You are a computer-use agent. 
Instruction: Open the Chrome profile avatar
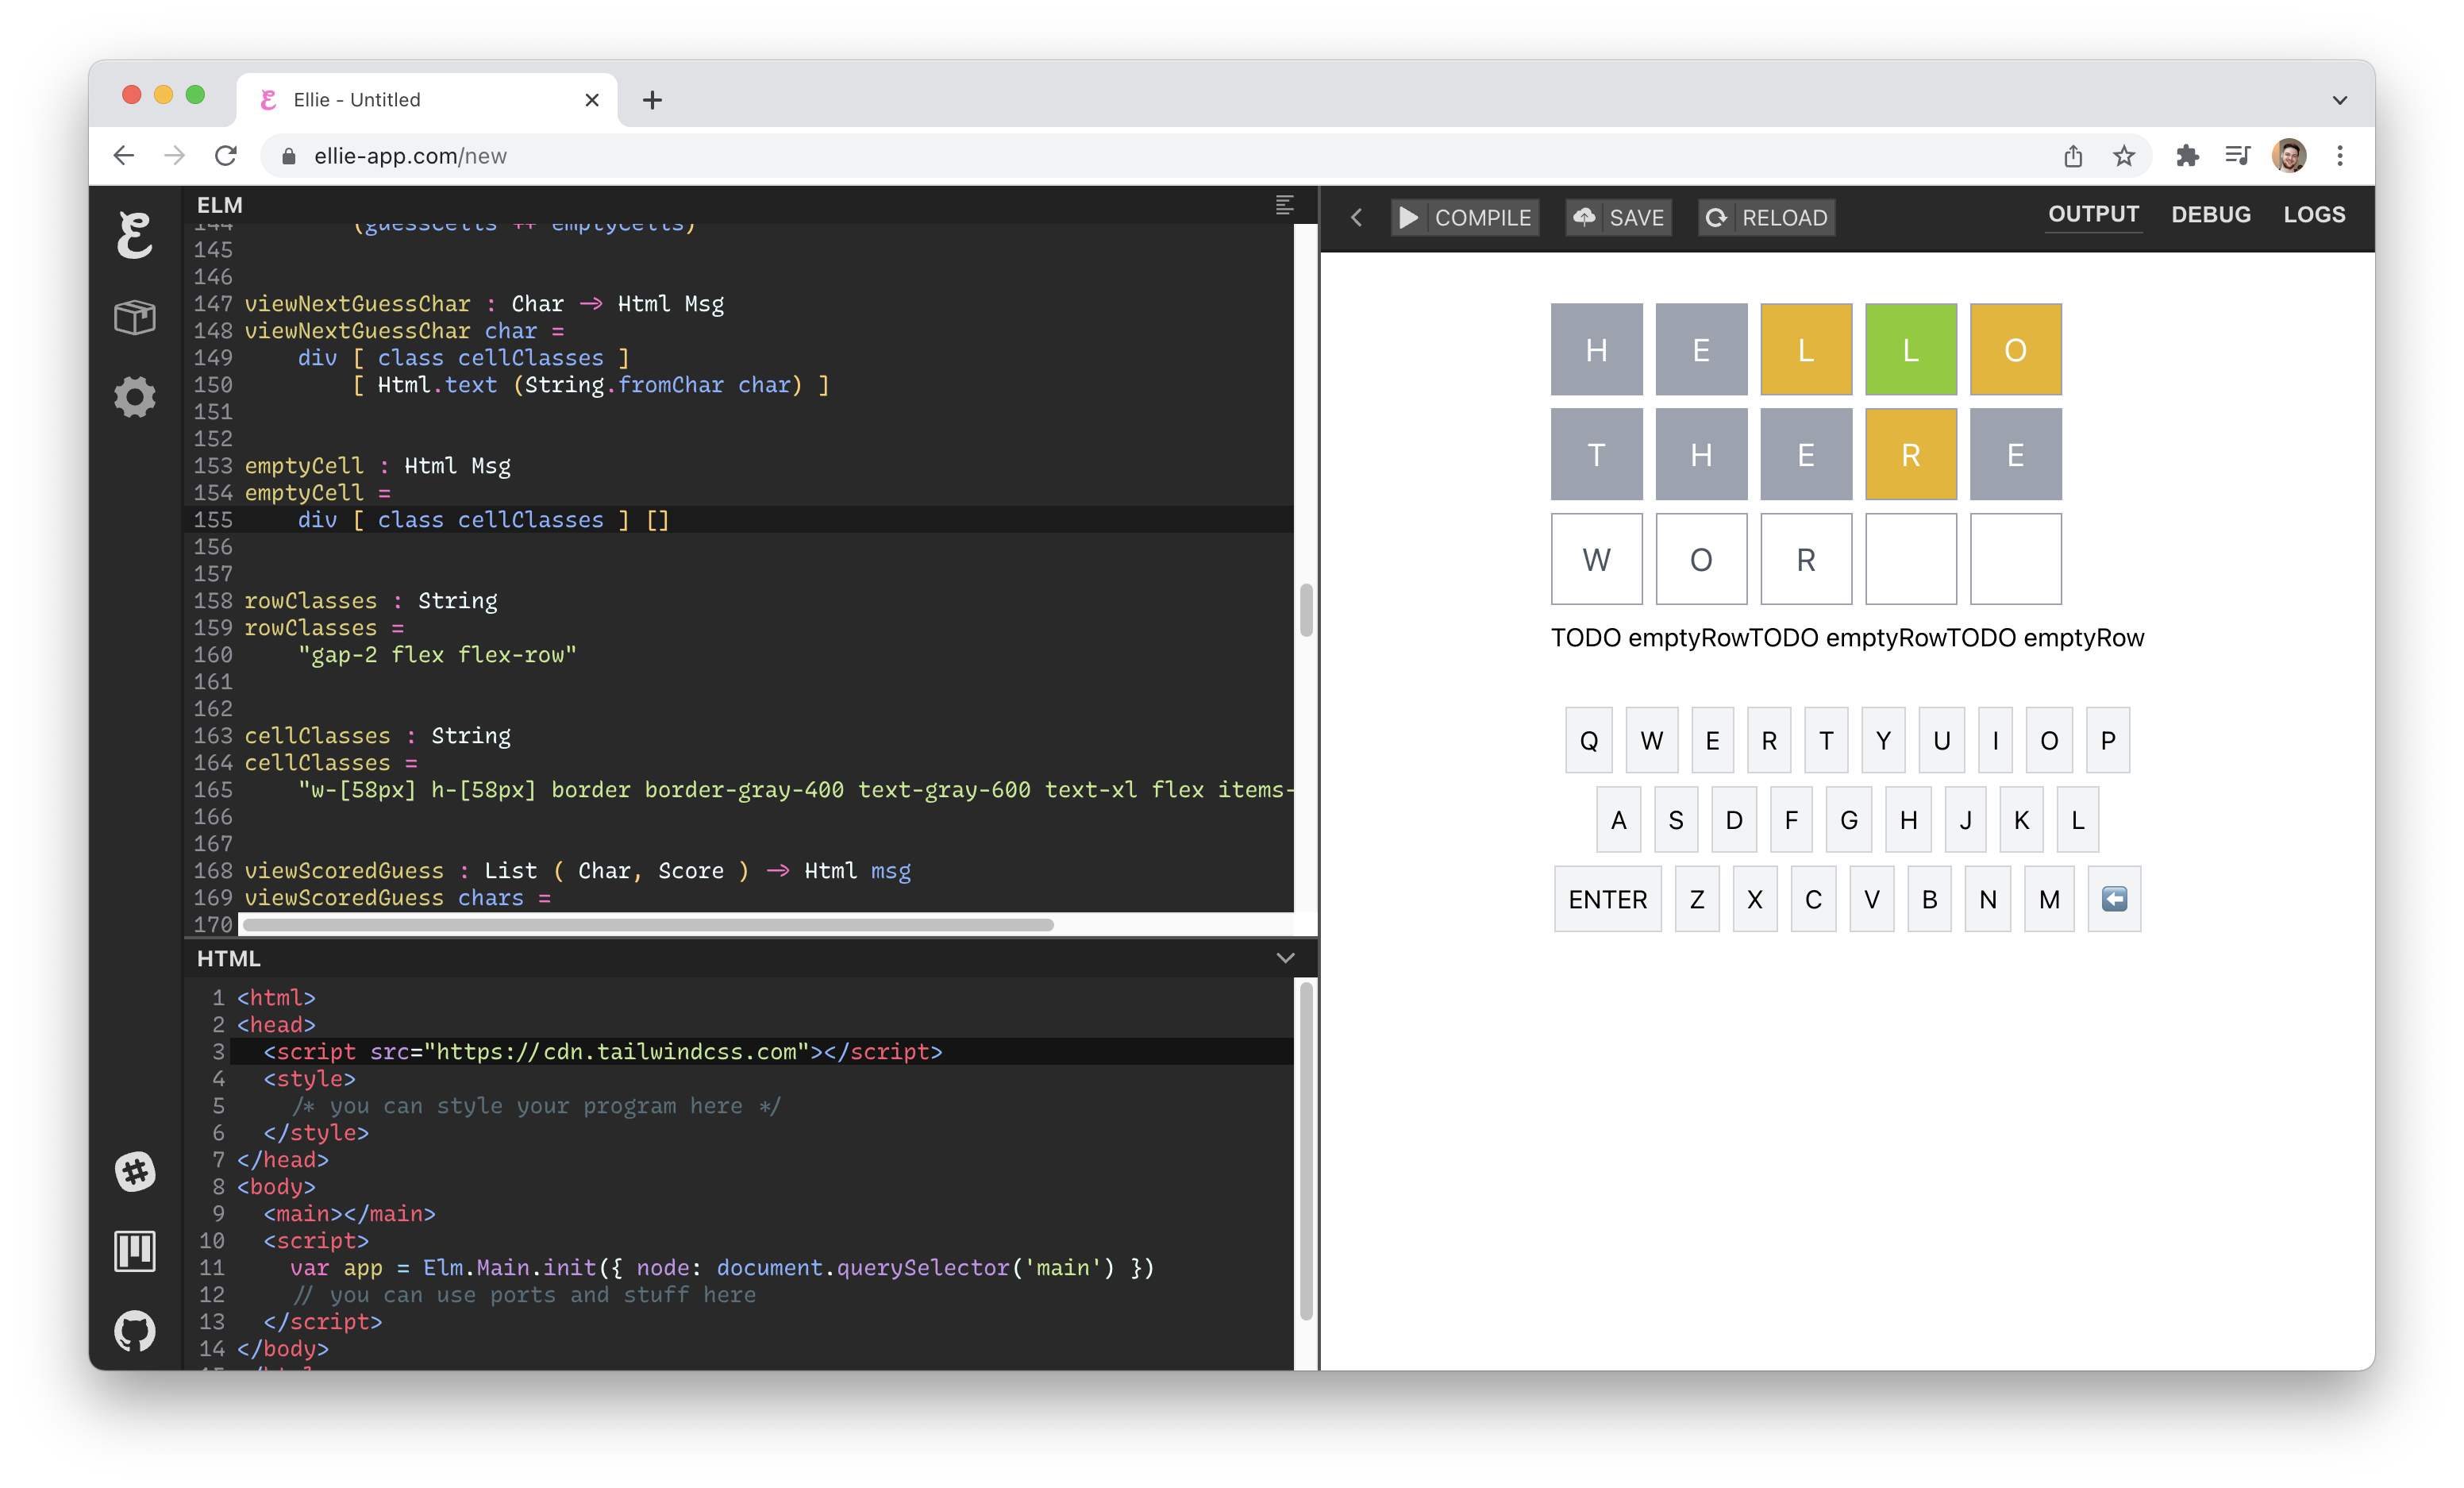(x=2289, y=155)
